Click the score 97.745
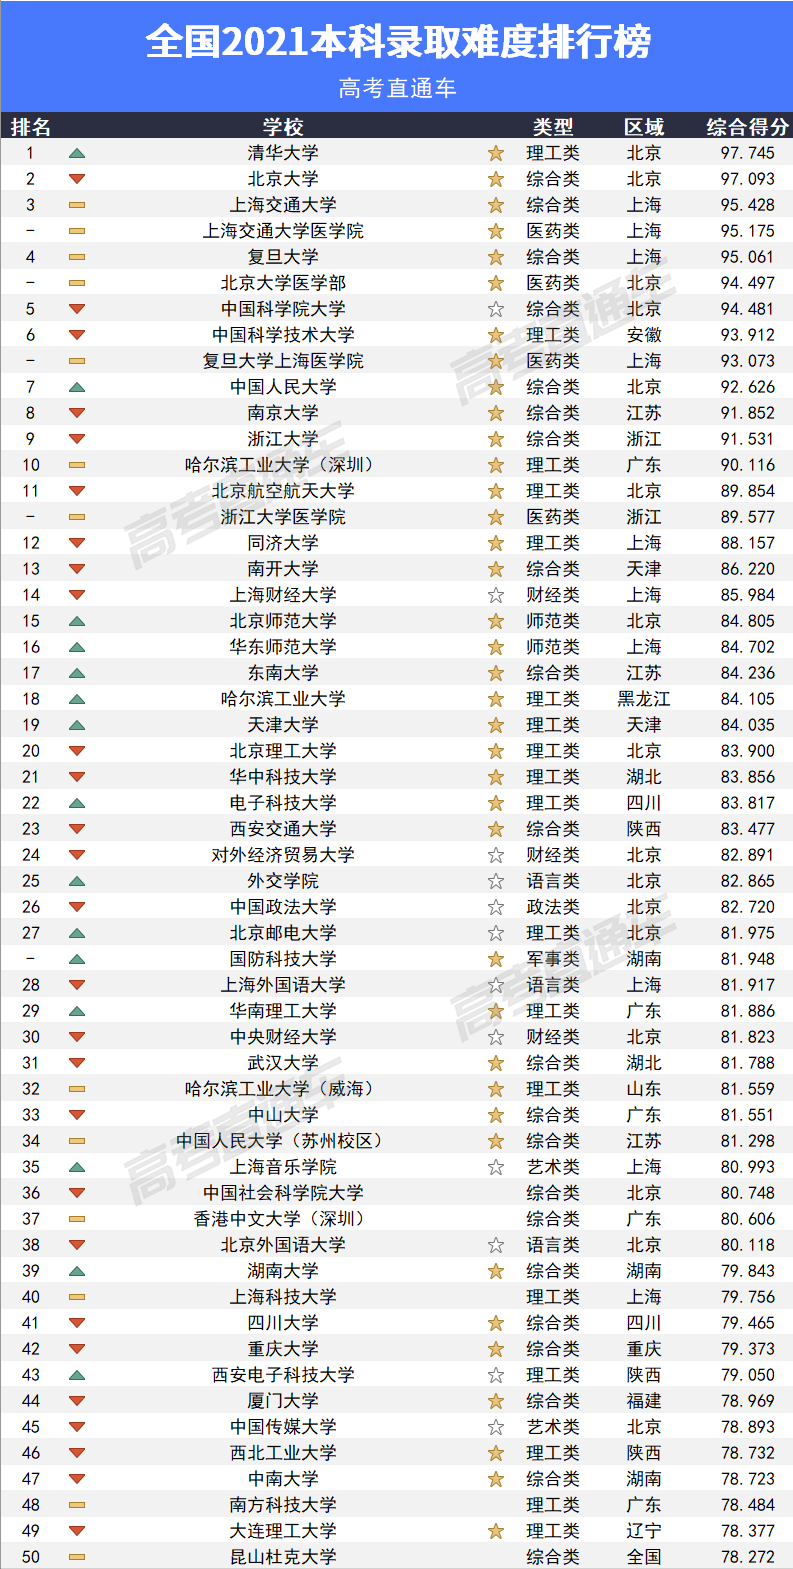793x1569 pixels. [x=747, y=153]
